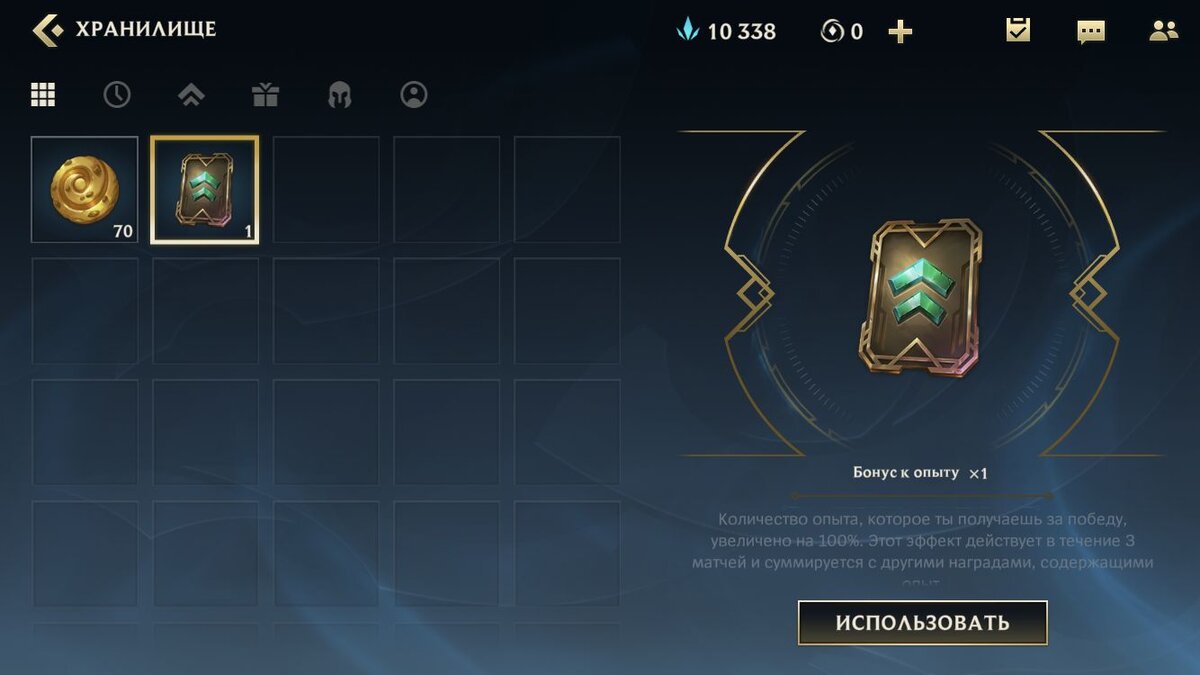Select the XP boost card item
Screen dimensions: 1200x675
205,190
